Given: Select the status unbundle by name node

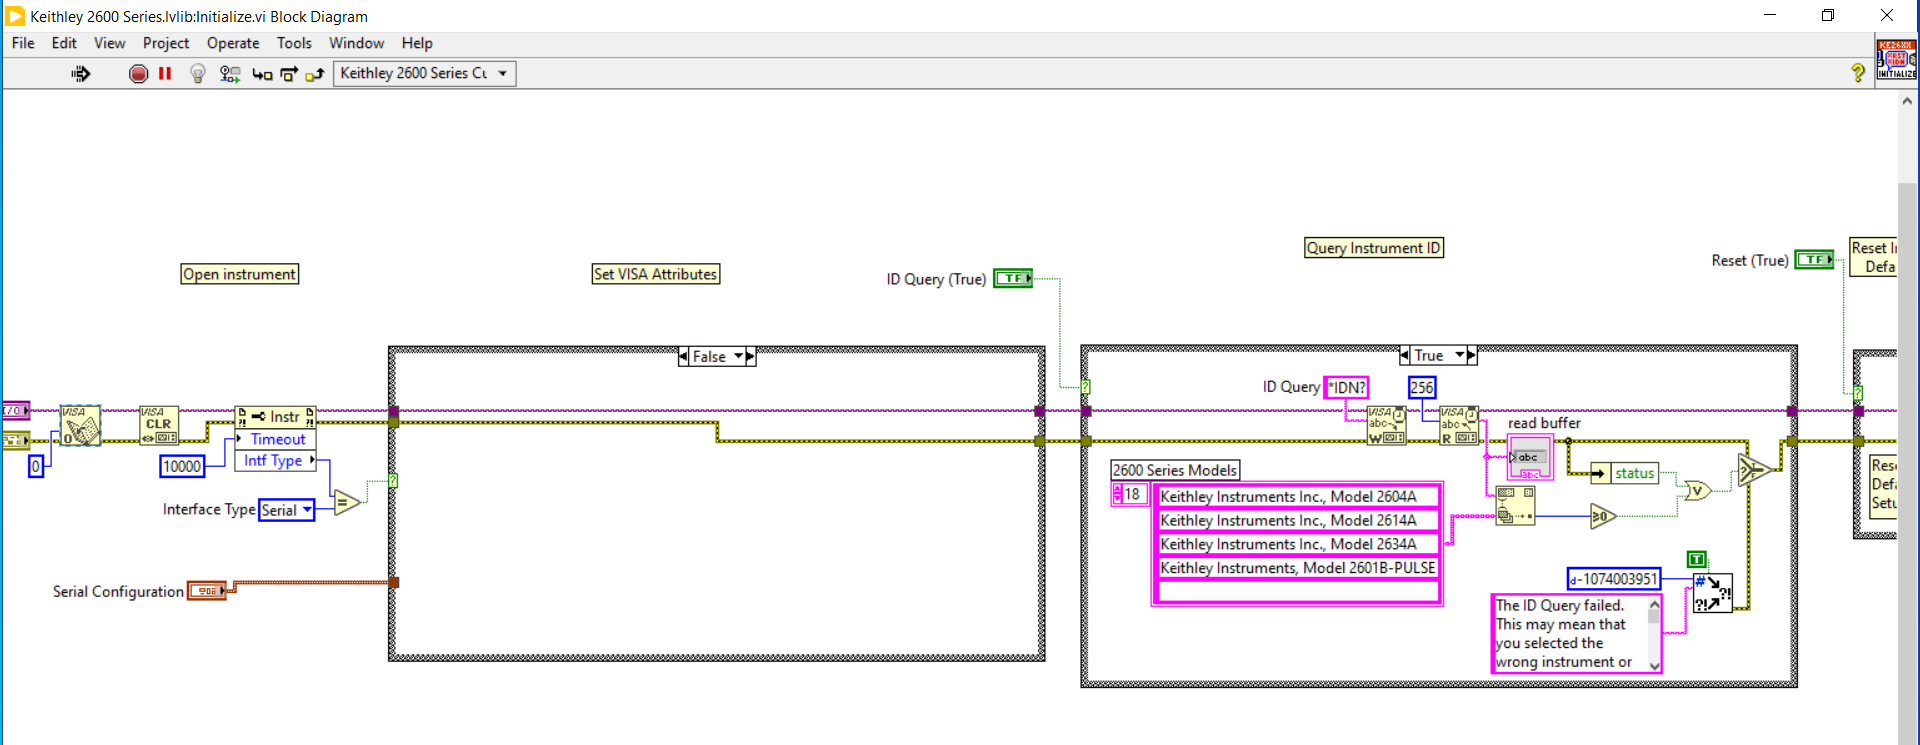Looking at the screenshot, I should [x=1624, y=473].
